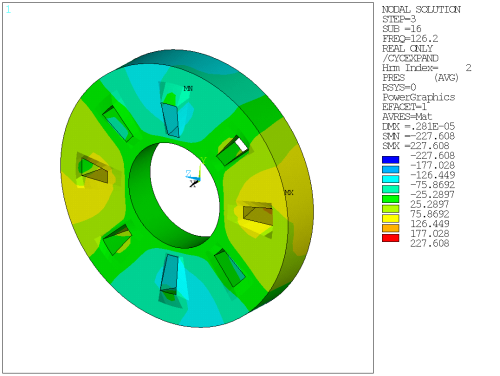
Task: Click the 'Hrm Index=' text
Action: (410, 68)
